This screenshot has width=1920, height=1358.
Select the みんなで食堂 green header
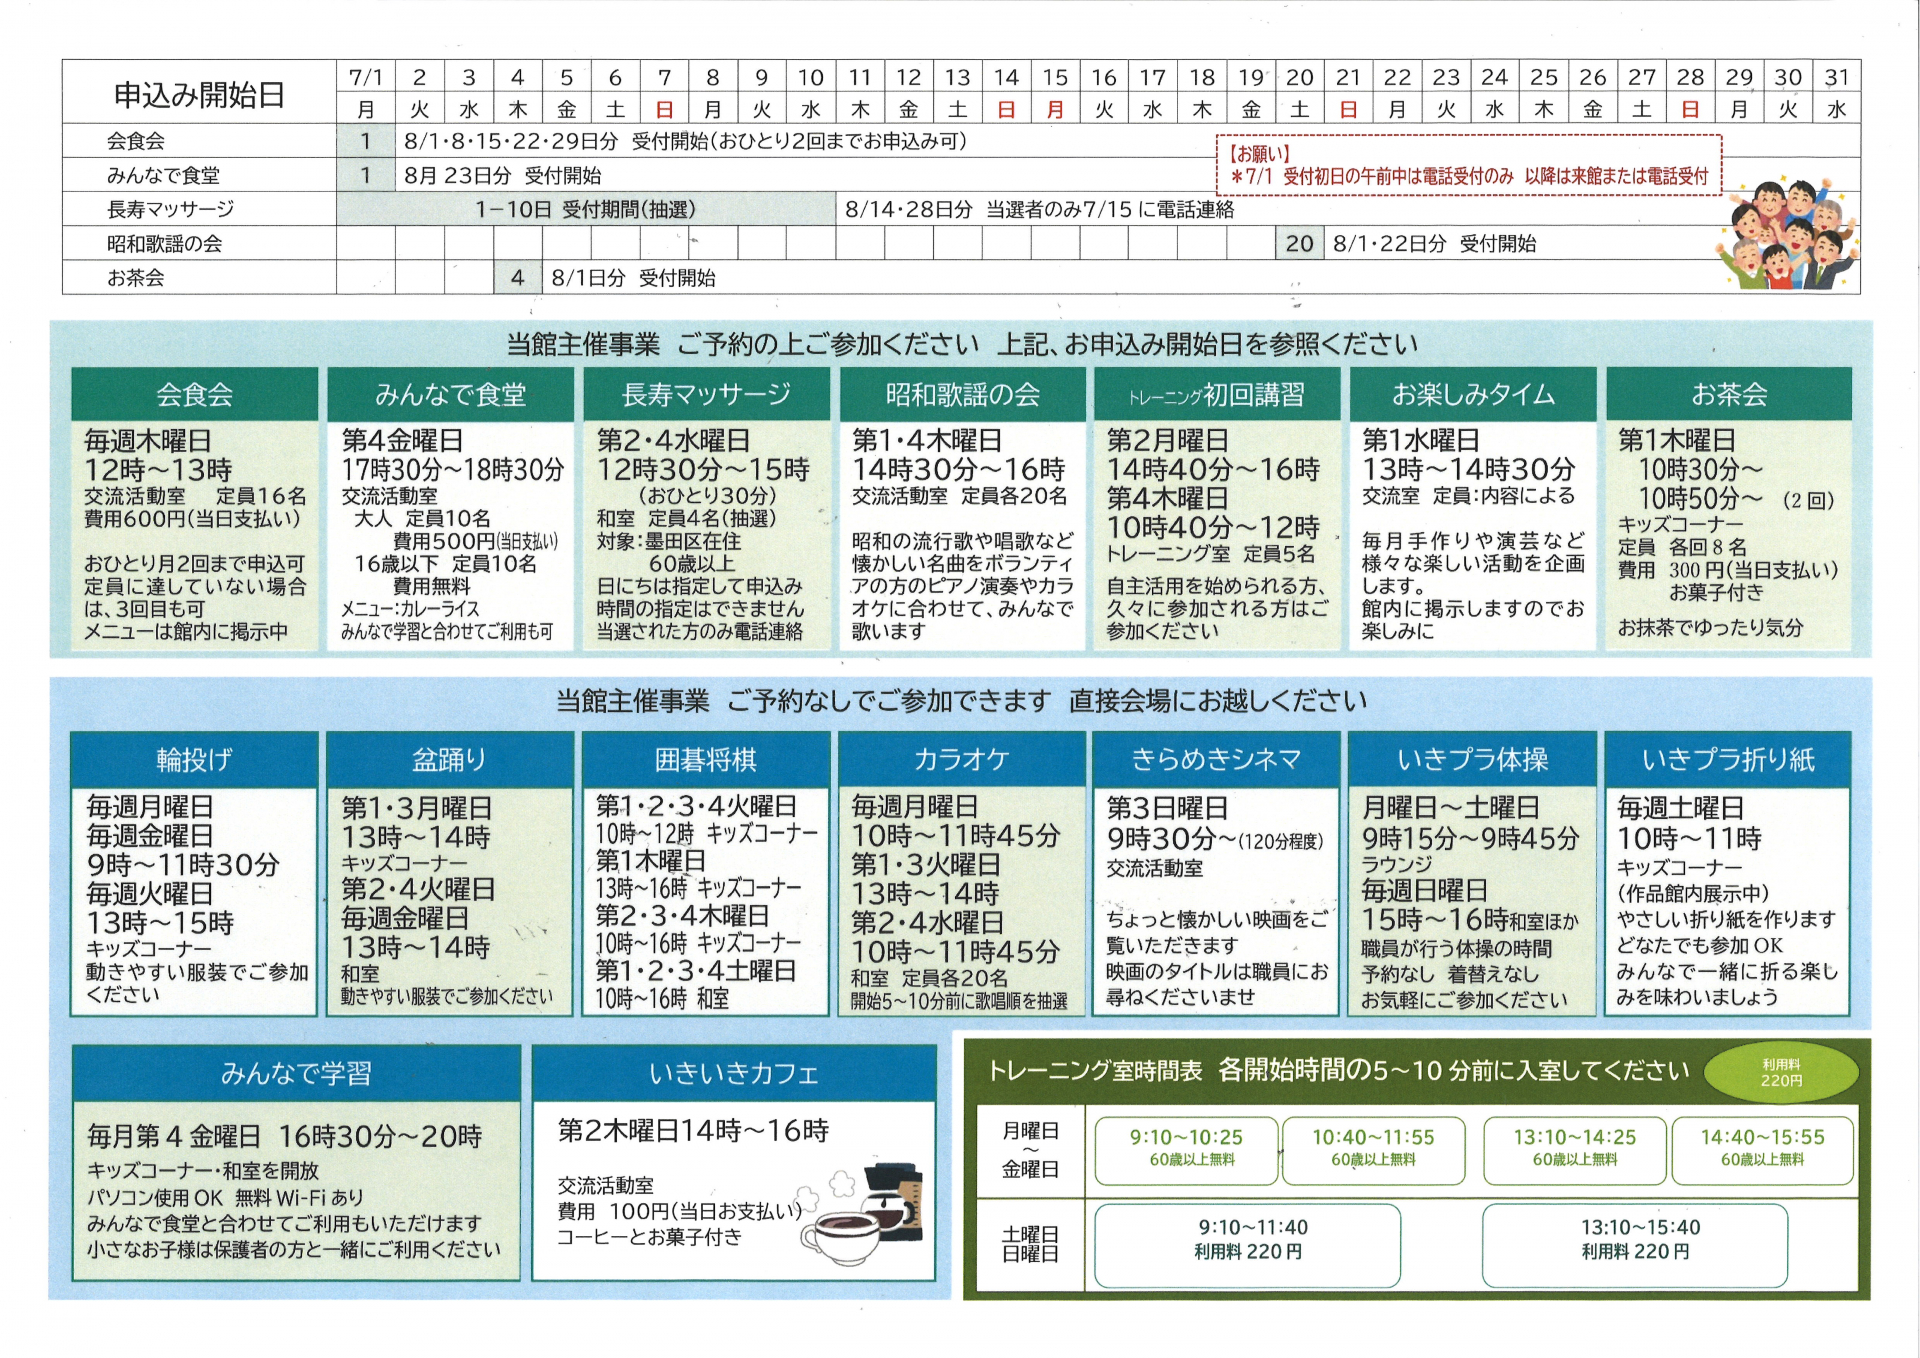[x=450, y=394]
